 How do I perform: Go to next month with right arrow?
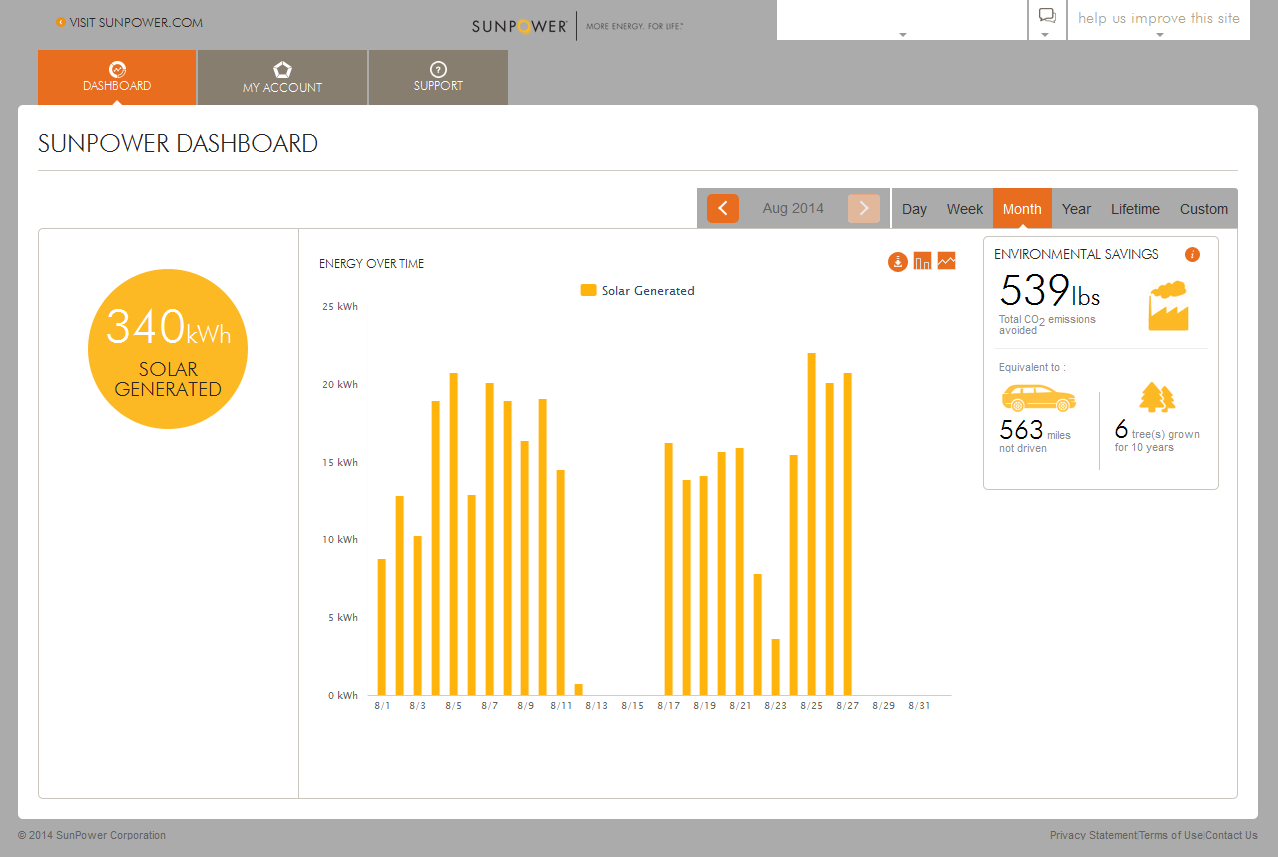point(864,208)
